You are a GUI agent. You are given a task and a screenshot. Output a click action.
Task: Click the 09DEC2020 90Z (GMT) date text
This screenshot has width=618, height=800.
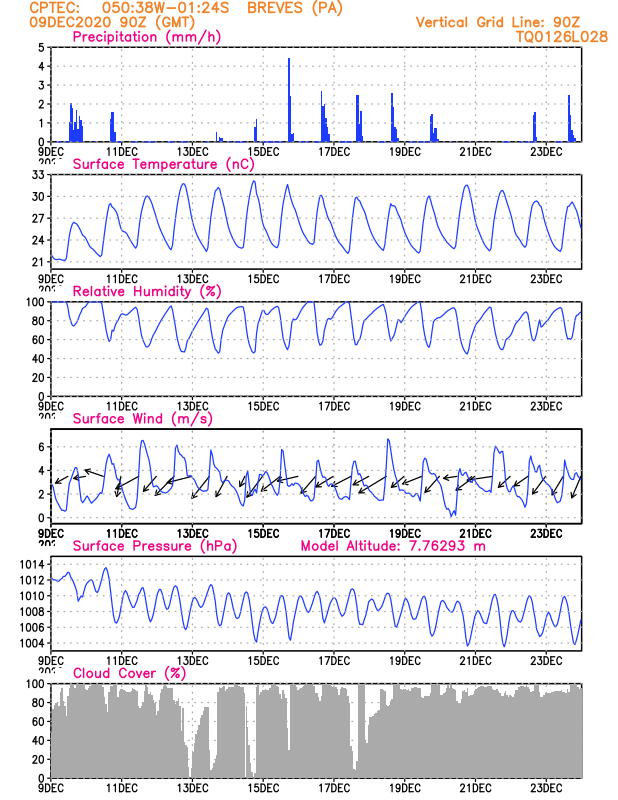112,22
